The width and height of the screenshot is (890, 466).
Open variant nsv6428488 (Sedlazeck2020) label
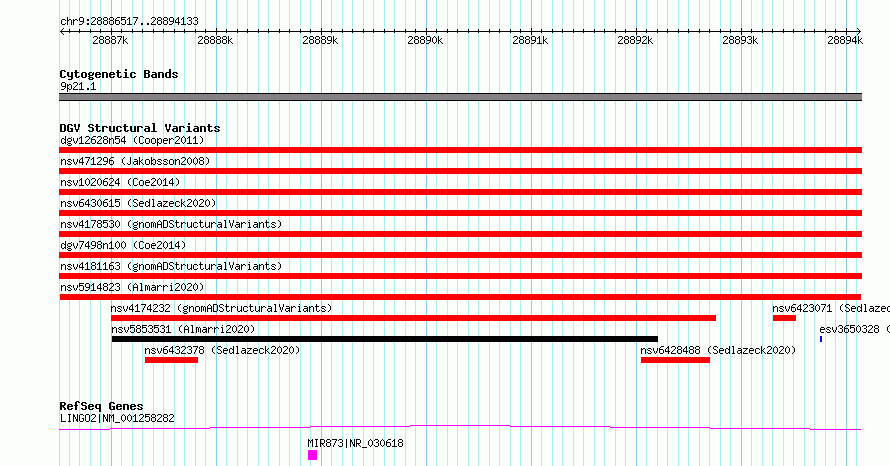pyautogui.click(x=718, y=350)
